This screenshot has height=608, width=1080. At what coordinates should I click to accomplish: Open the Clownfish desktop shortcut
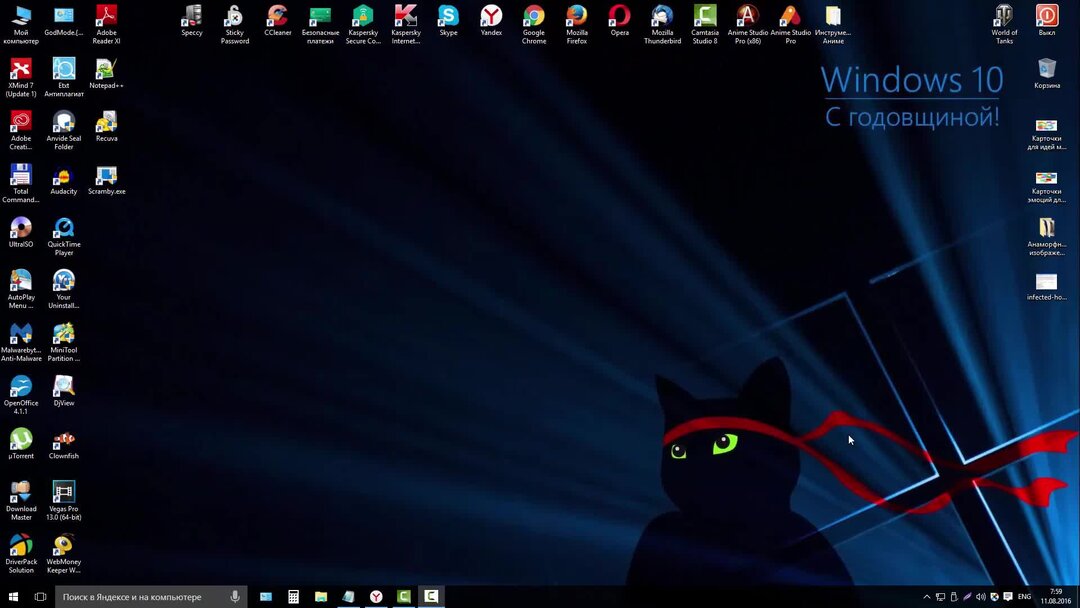coord(63,444)
